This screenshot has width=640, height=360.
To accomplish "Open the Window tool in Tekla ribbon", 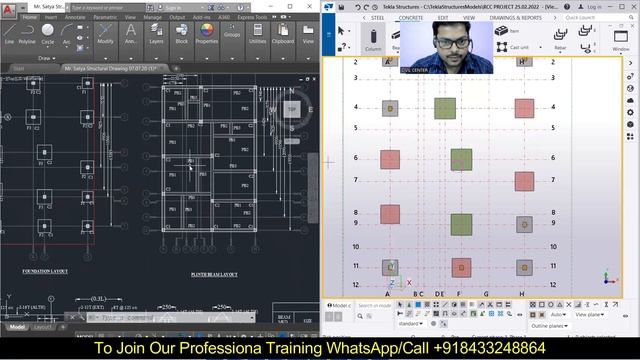I will click(x=621, y=40).
